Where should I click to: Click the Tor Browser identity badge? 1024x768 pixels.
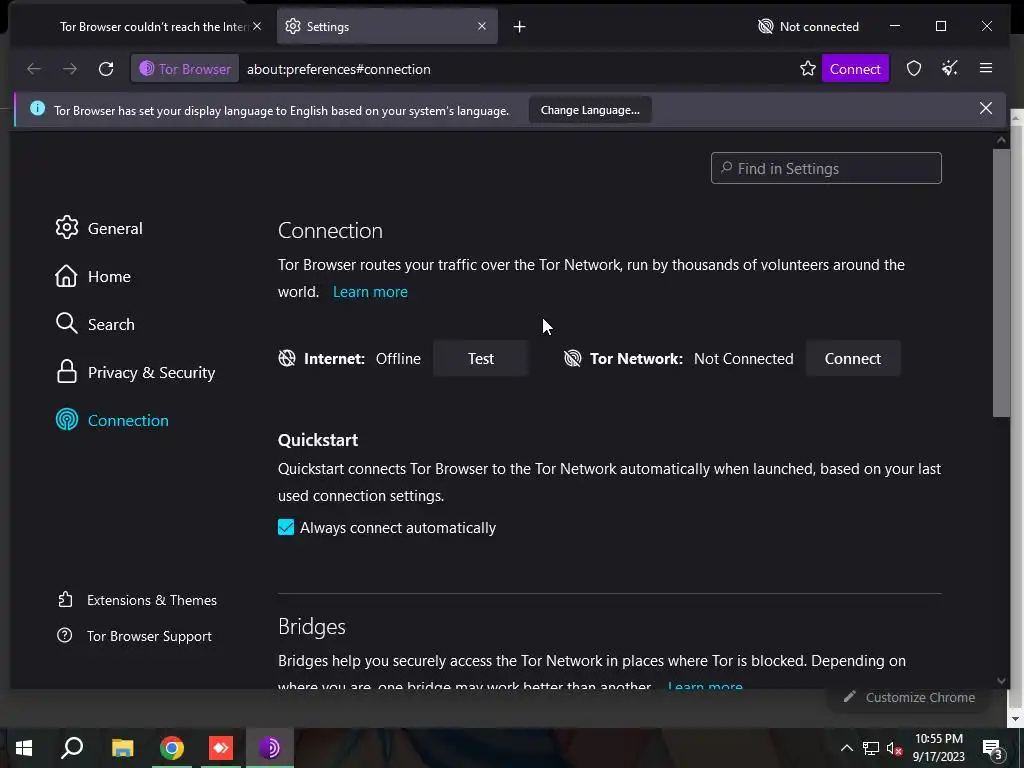click(185, 69)
